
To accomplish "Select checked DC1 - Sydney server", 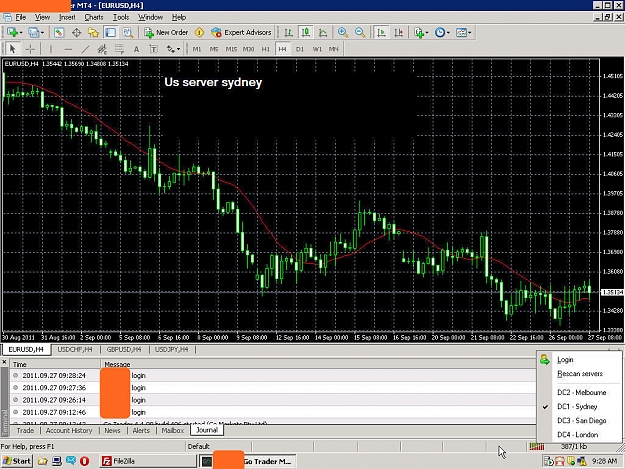I will 579,406.
